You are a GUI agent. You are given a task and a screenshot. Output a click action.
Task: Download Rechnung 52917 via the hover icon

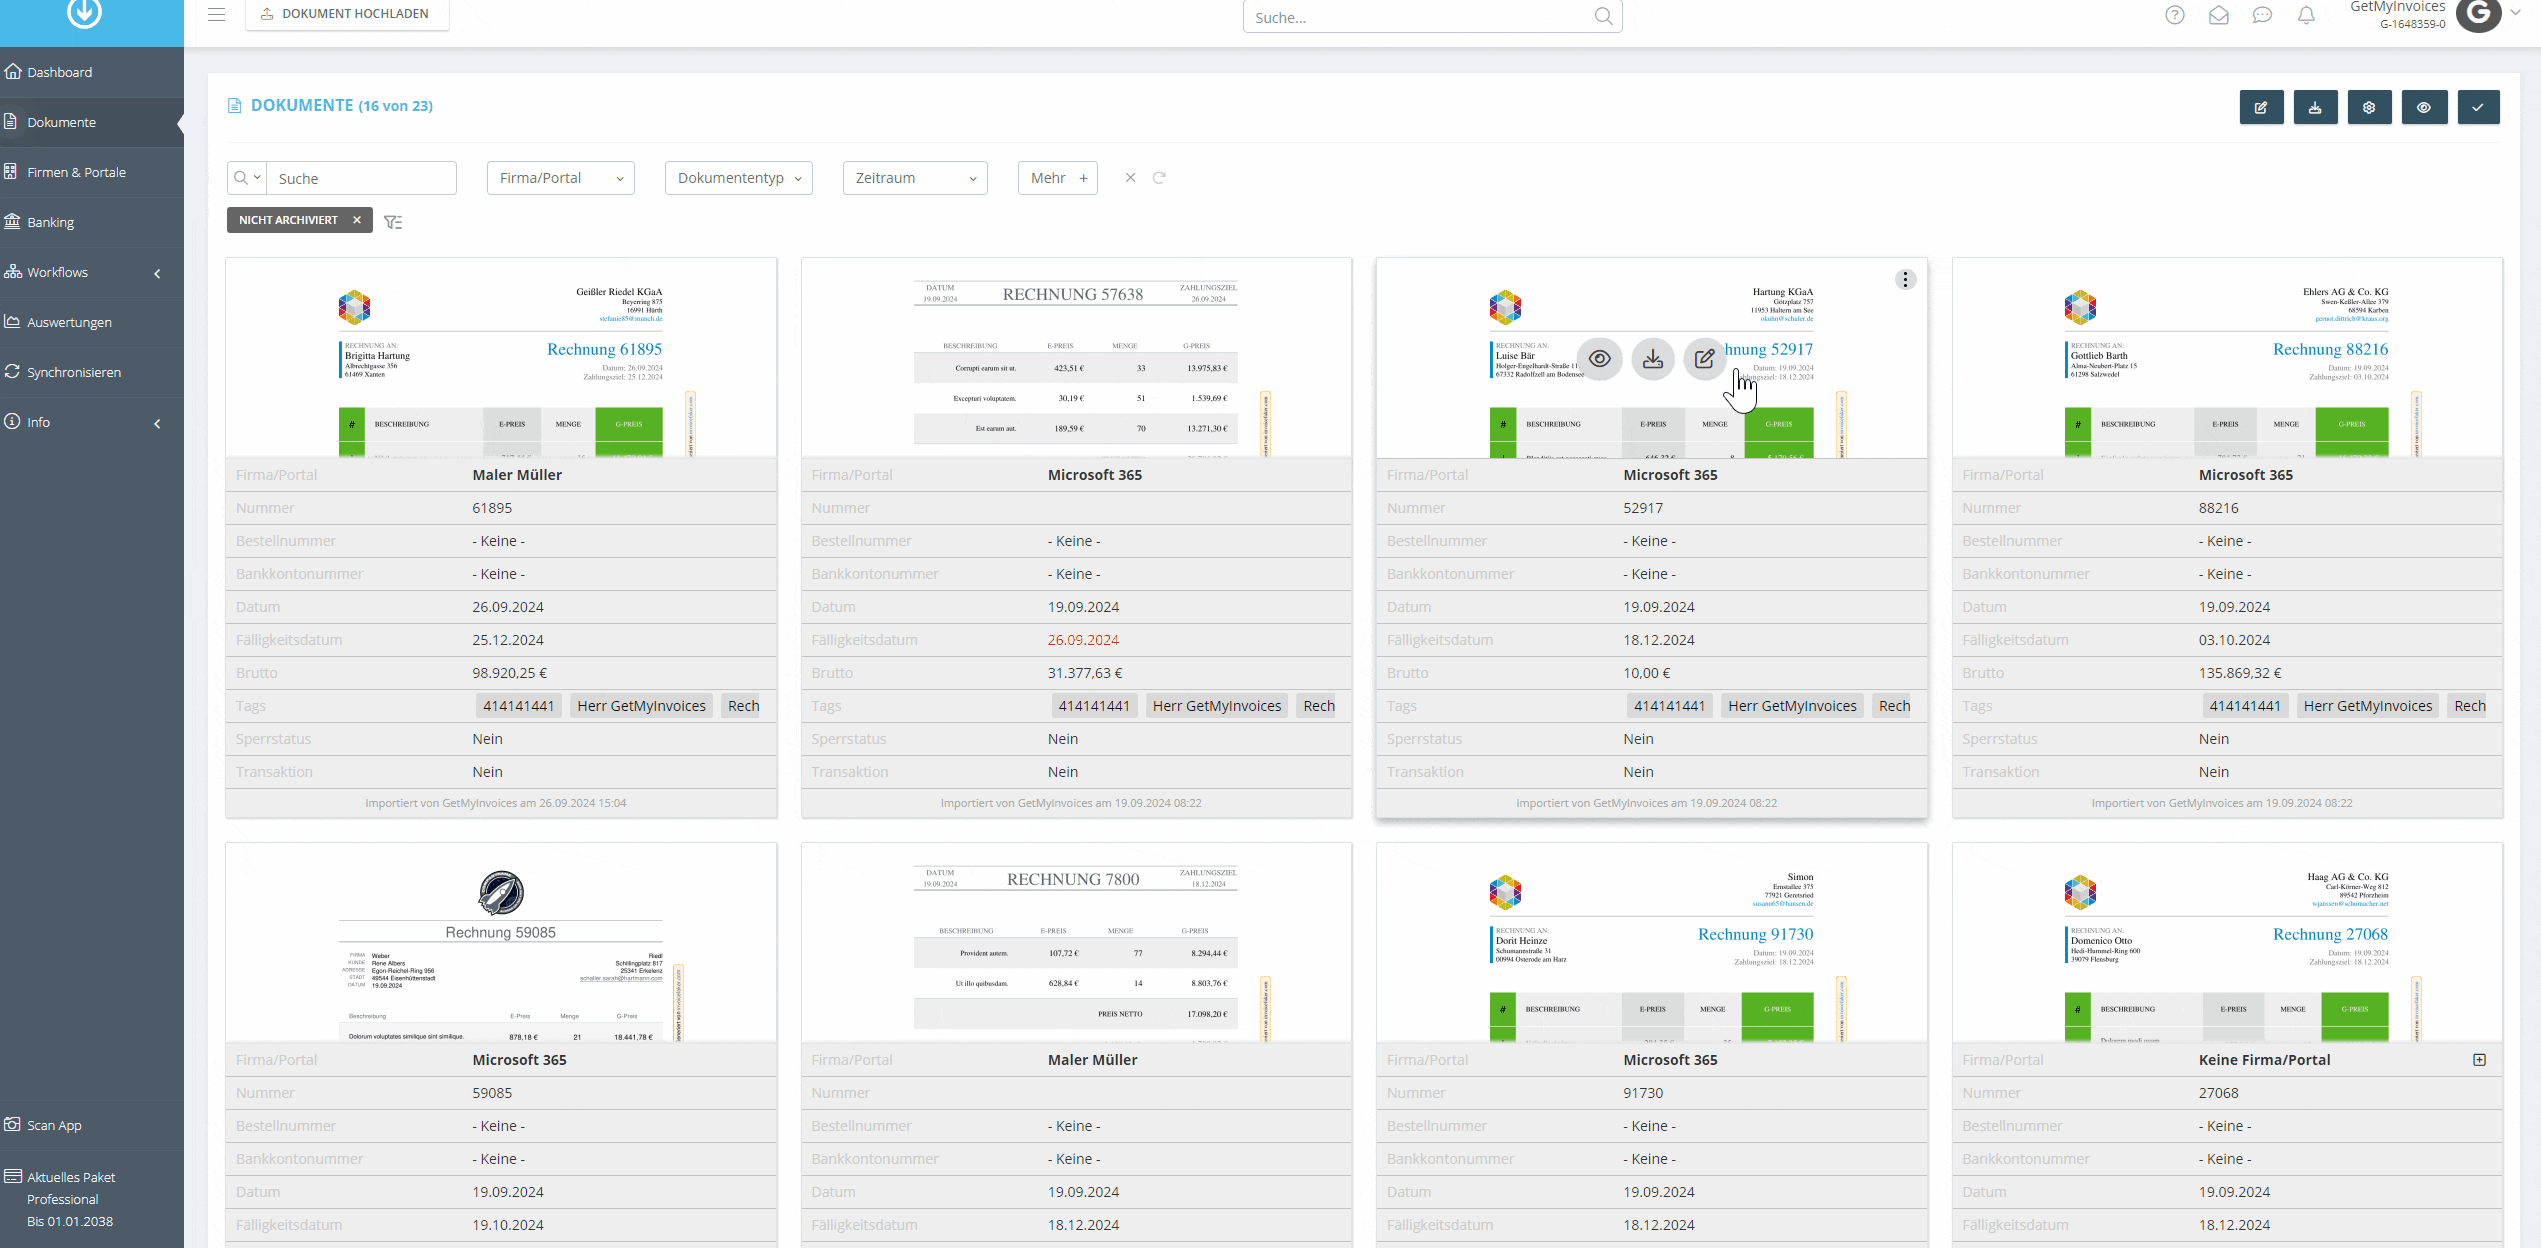click(x=1652, y=358)
